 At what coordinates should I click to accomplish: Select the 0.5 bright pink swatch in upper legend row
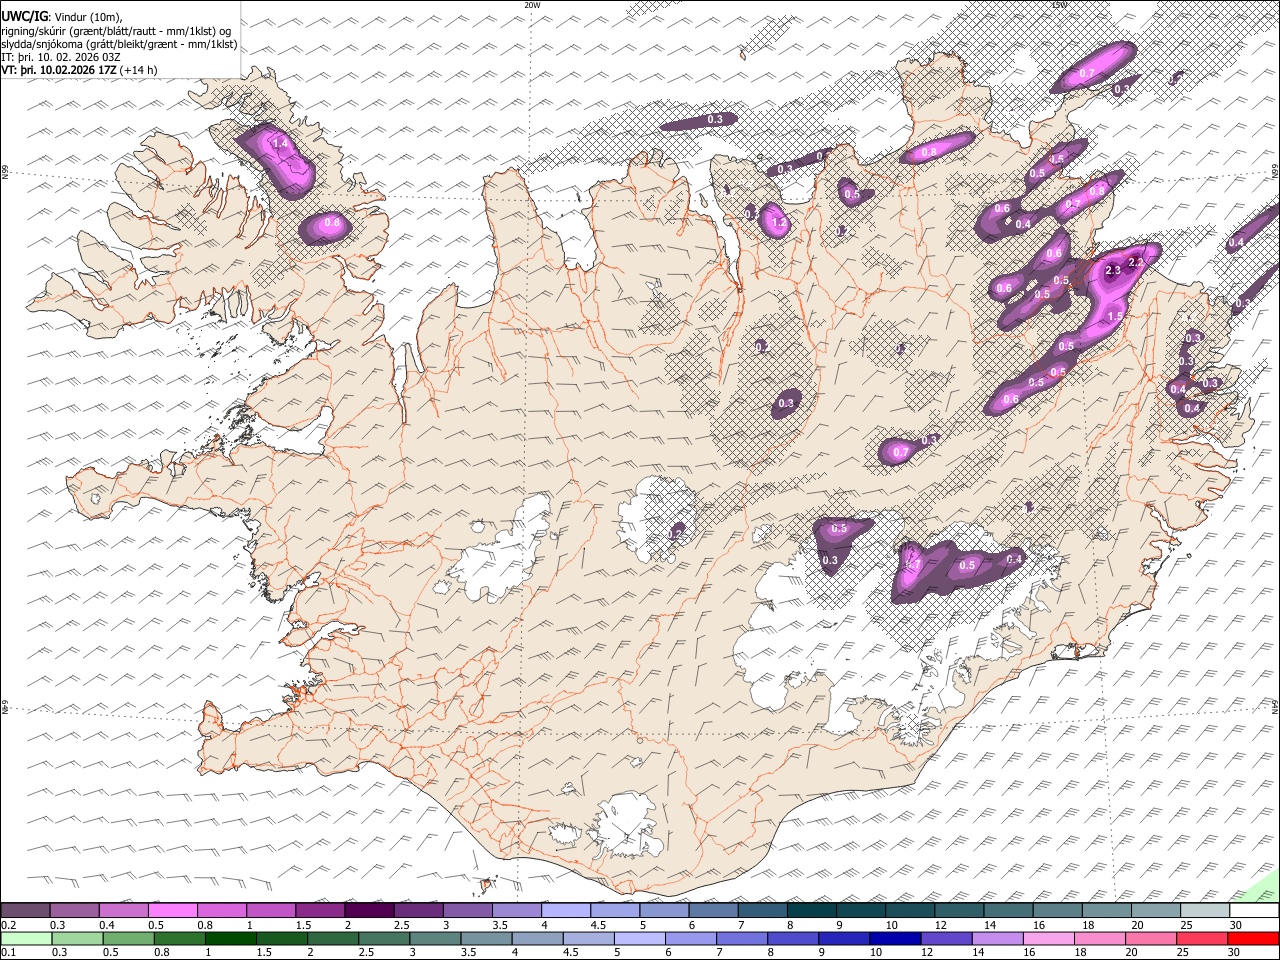174,911
